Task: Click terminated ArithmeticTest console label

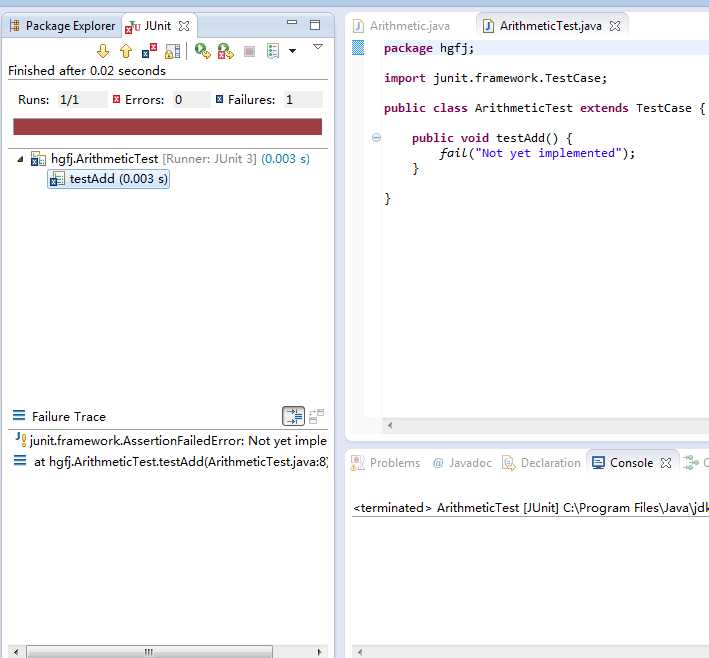Action: [x=530, y=508]
